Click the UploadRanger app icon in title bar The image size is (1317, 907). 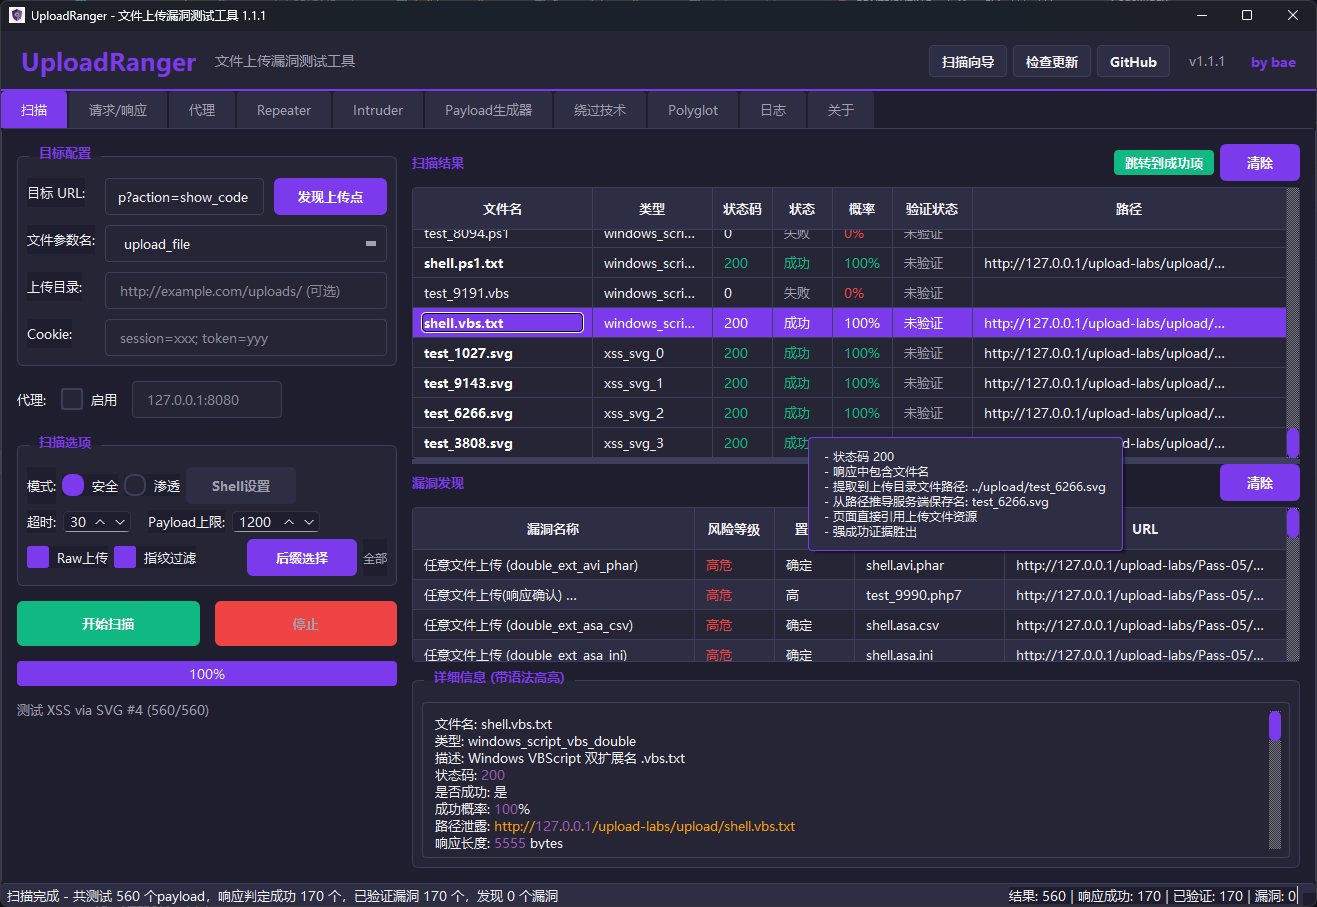16,15
